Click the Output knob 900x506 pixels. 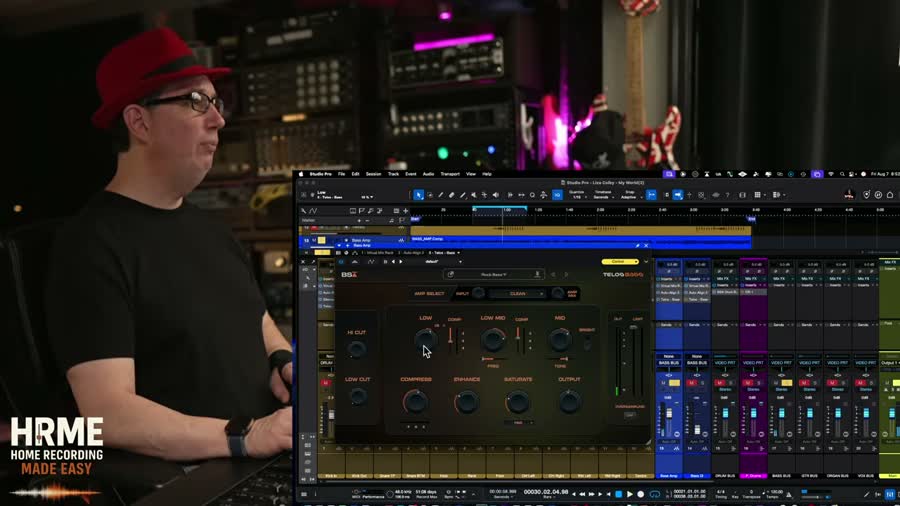[569, 402]
